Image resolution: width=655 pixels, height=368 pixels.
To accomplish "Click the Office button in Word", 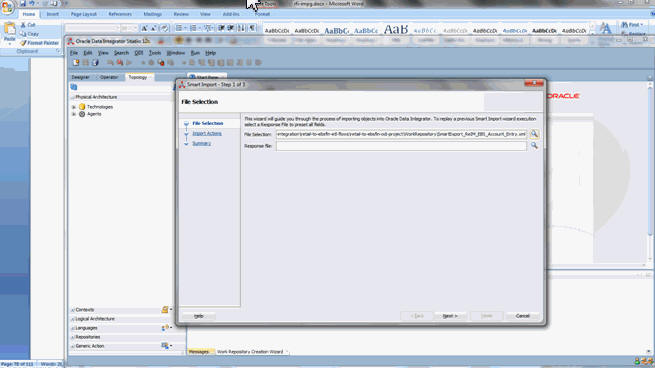I will [x=8, y=8].
